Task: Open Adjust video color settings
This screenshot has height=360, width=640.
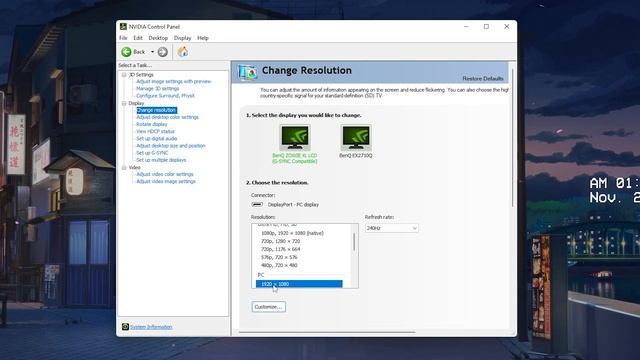Action: coord(165,174)
